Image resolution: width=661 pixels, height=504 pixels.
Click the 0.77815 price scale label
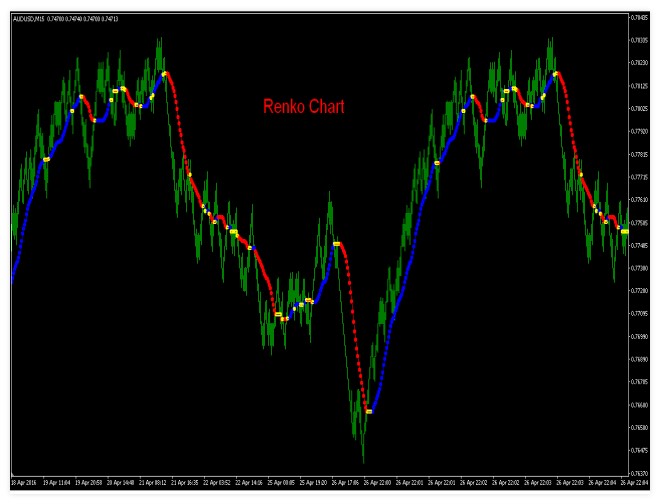click(640, 155)
